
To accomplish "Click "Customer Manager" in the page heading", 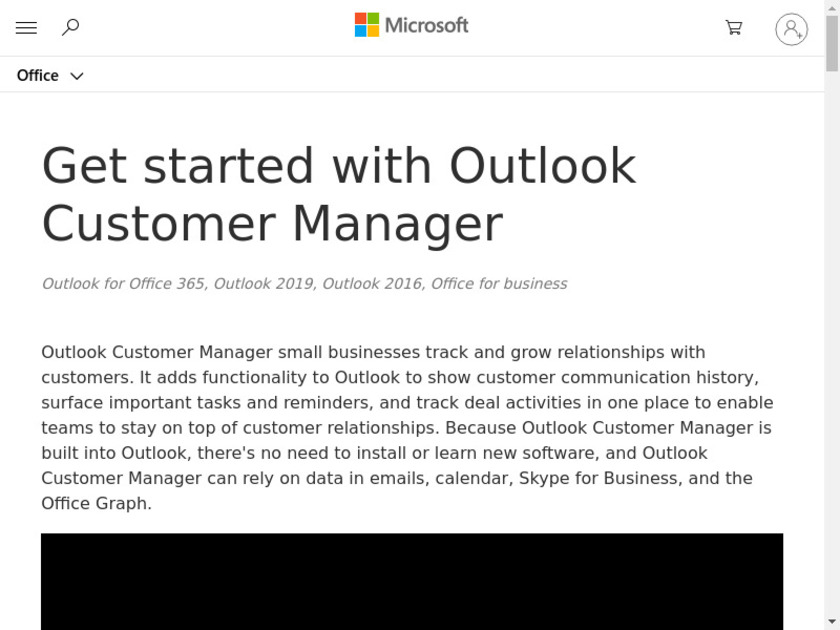I will tap(271, 223).
